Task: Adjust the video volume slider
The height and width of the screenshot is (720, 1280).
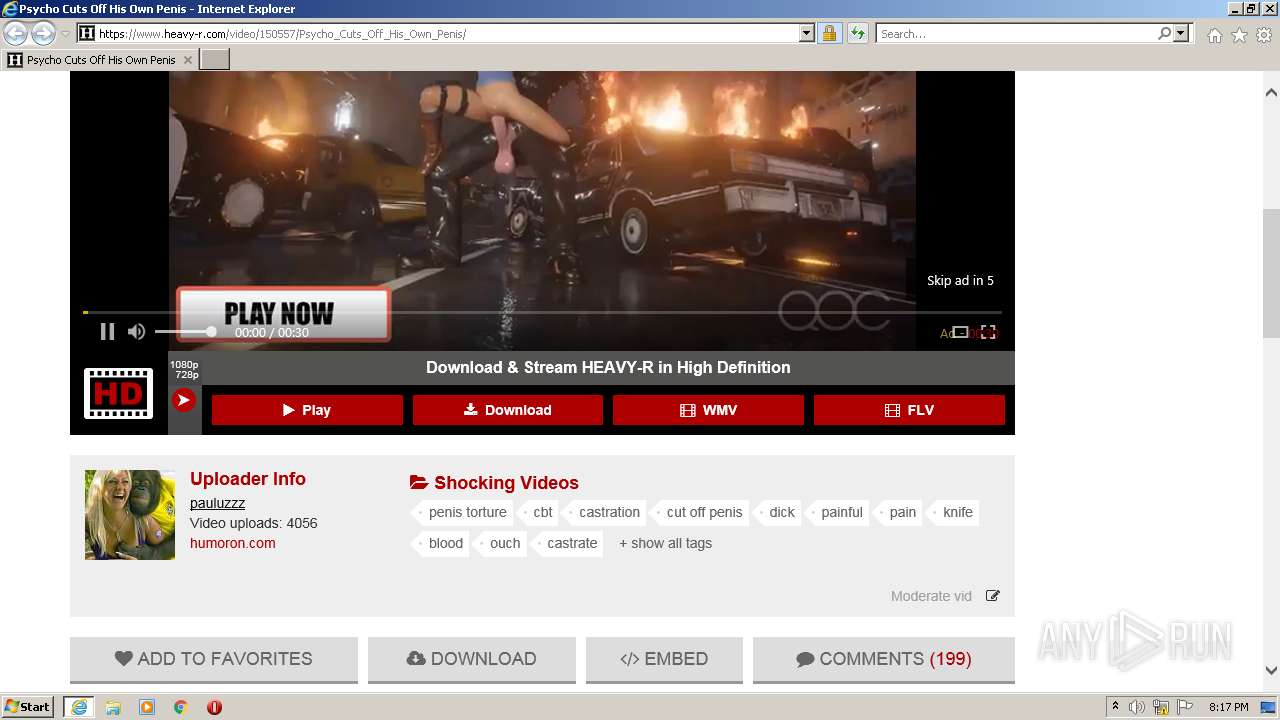Action: point(183,332)
